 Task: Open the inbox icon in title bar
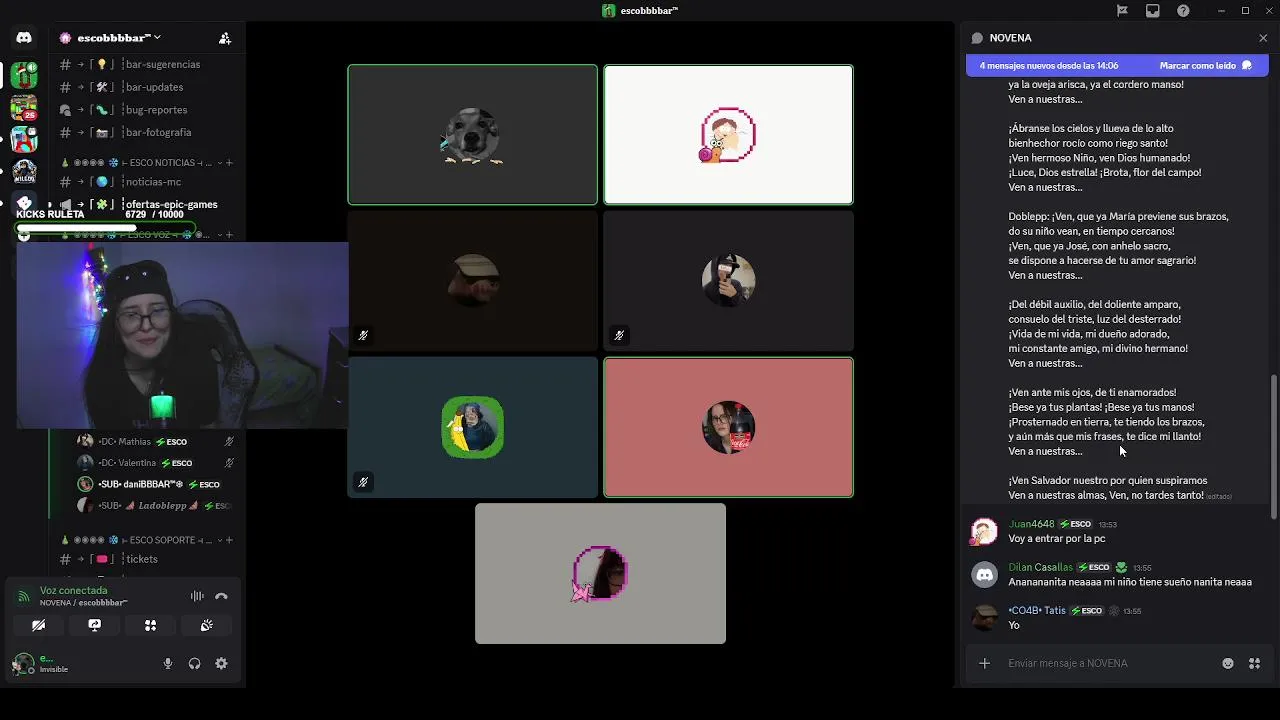(1153, 11)
